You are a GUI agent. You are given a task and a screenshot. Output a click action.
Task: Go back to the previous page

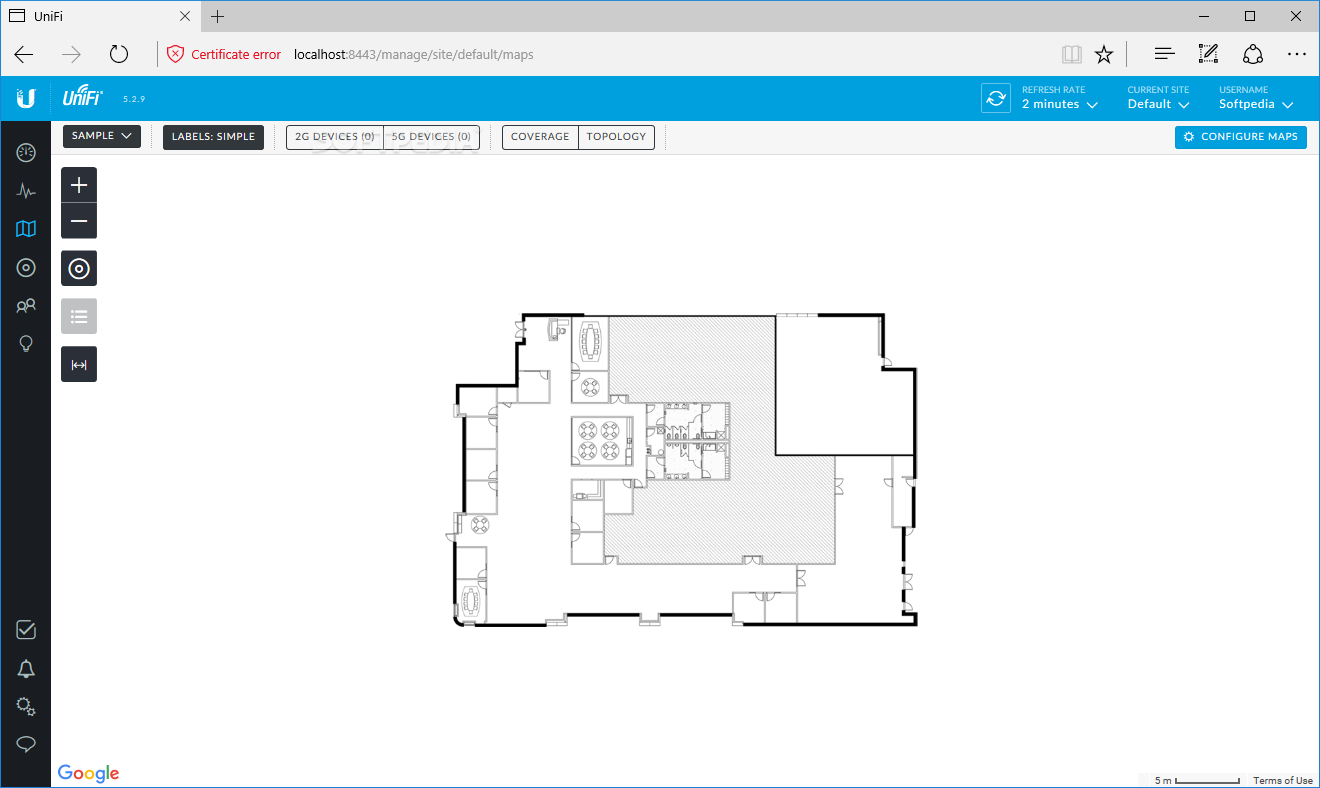24,54
